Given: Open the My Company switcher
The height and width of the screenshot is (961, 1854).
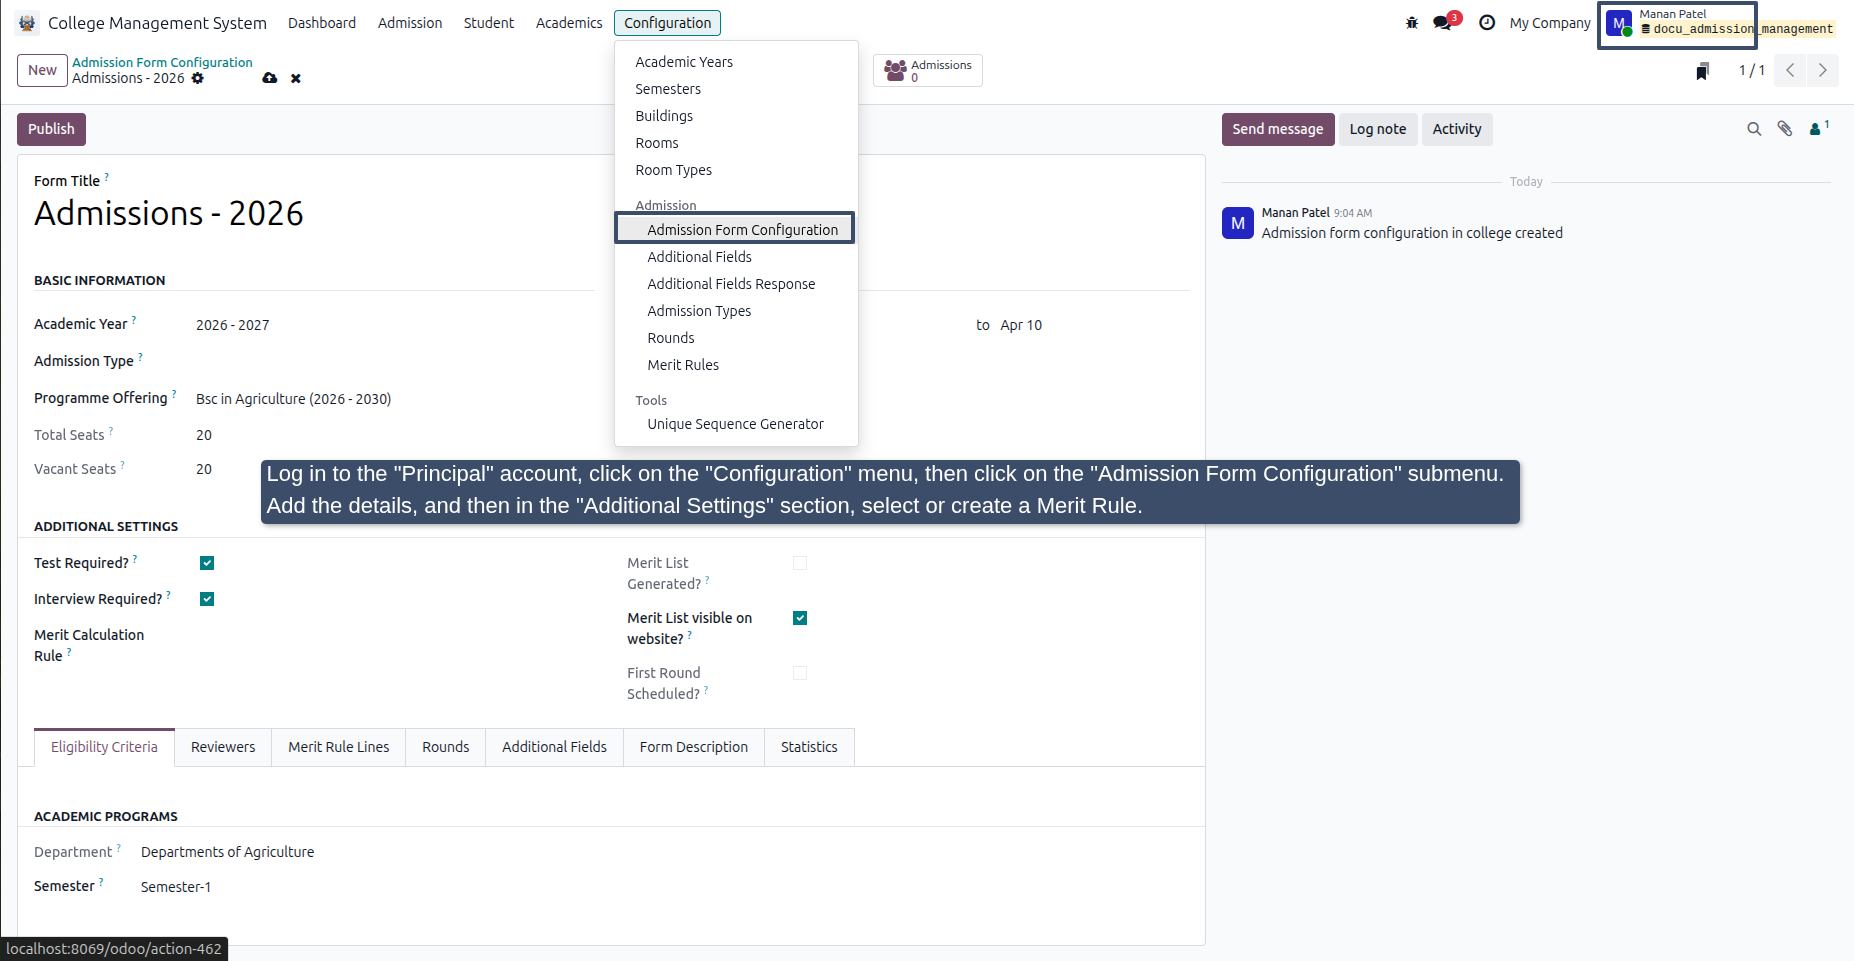Looking at the screenshot, I should pyautogui.click(x=1550, y=23).
